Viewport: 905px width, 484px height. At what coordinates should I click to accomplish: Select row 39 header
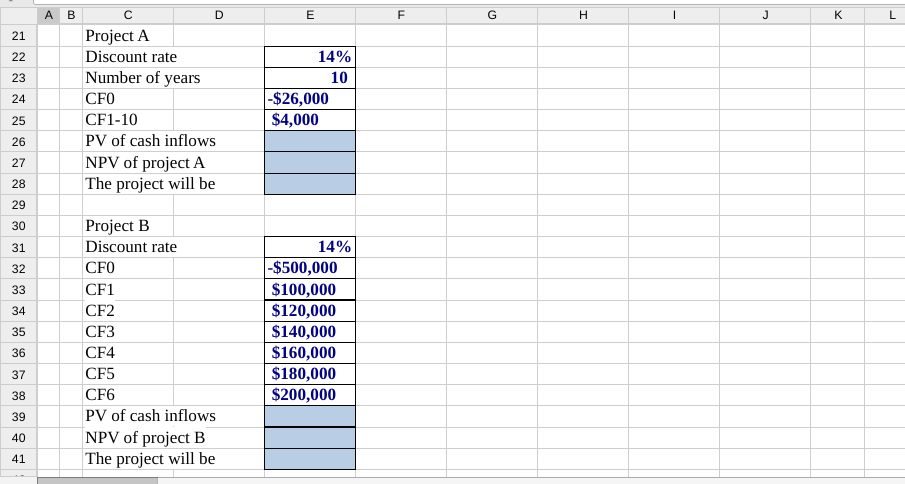point(18,417)
